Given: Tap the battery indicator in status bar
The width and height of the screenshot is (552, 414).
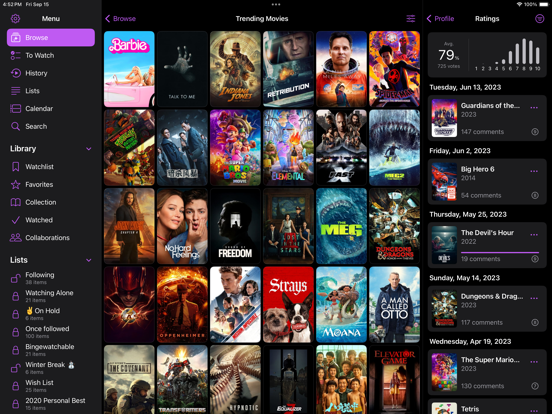Looking at the screenshot, I should 543,5.
